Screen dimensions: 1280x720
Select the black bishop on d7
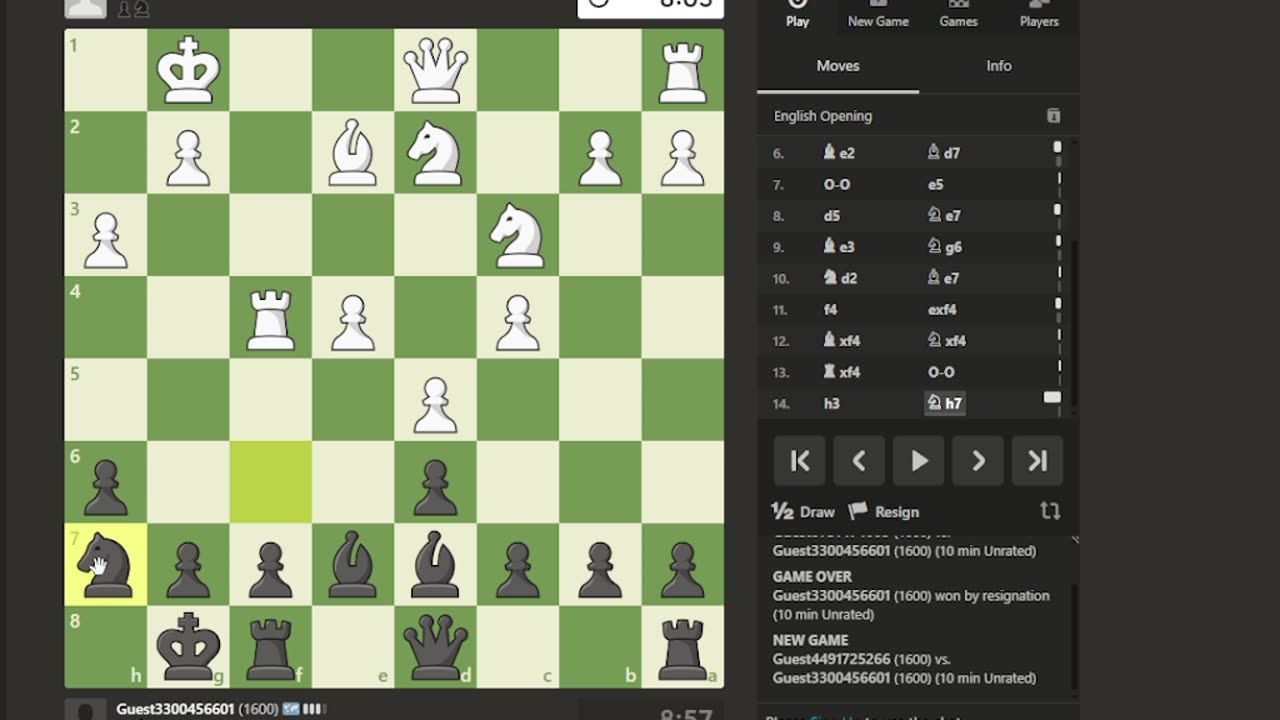435,565
